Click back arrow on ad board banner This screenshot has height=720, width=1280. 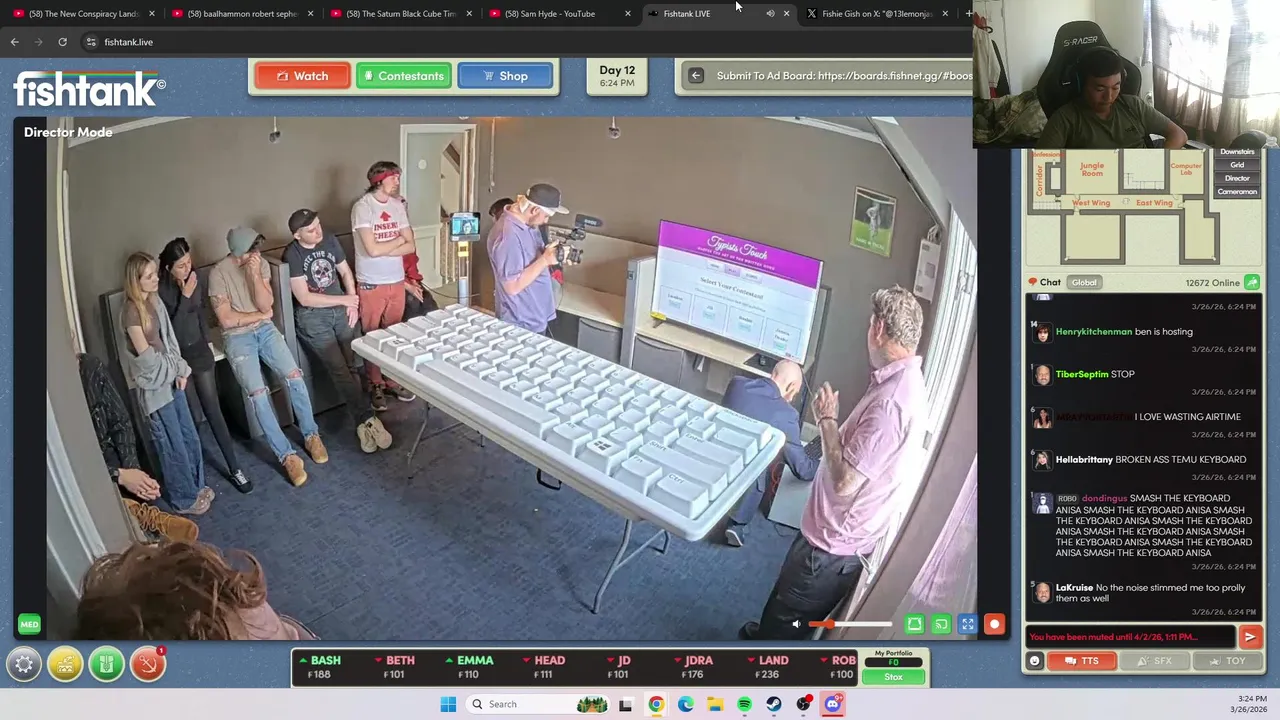pyautogui.click(x=696, y=76)
